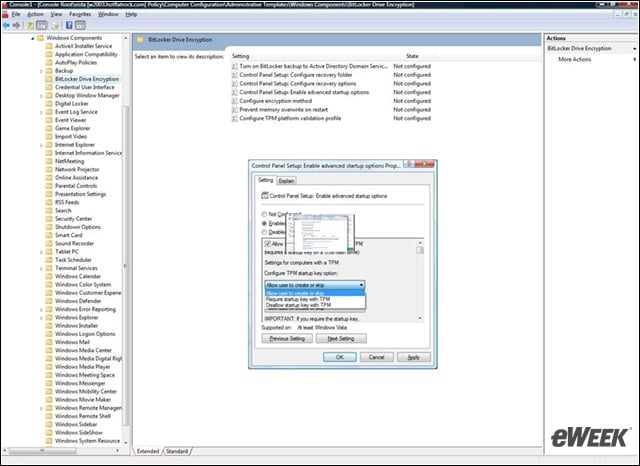Viewport: 640px width, 466px height.
Task: Select the Credential User Interface tree item
Action: point(85,87)
